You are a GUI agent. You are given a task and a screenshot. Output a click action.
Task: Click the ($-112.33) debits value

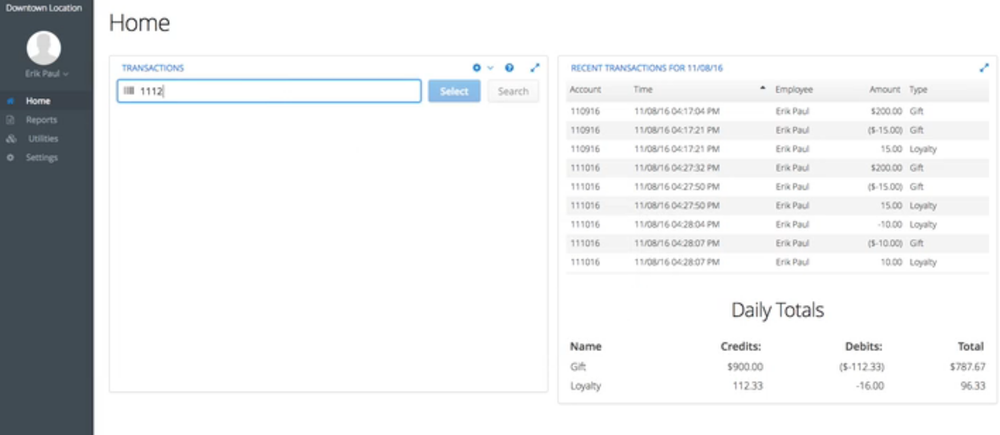[861, 367]
